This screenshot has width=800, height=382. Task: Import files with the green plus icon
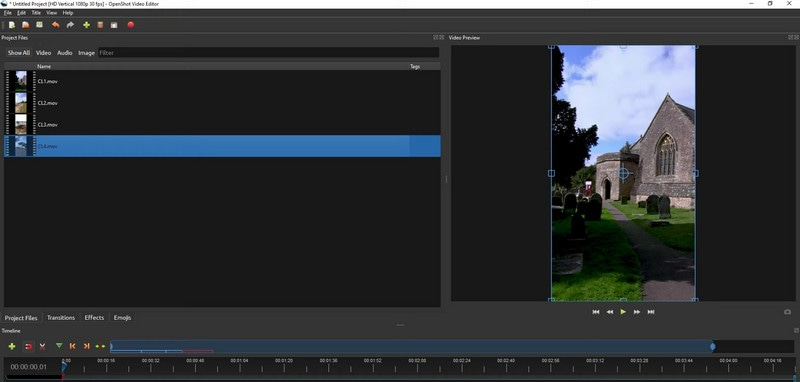pyautogui.click(x=86, y=24)
